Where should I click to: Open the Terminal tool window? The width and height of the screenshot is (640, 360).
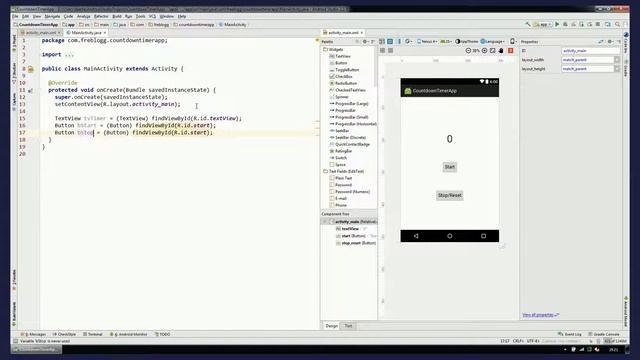(93, 334)
